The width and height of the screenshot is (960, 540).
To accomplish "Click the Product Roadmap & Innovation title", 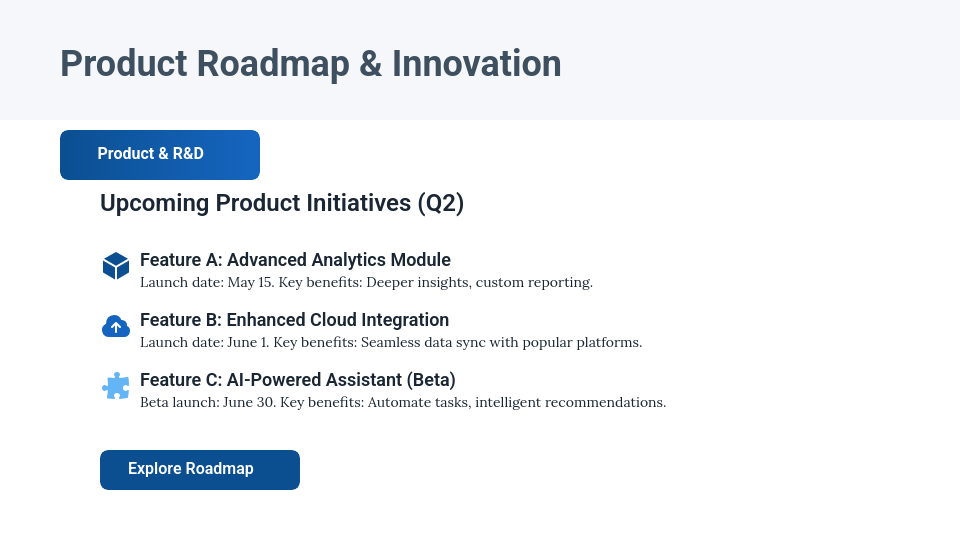I will 310,63.
